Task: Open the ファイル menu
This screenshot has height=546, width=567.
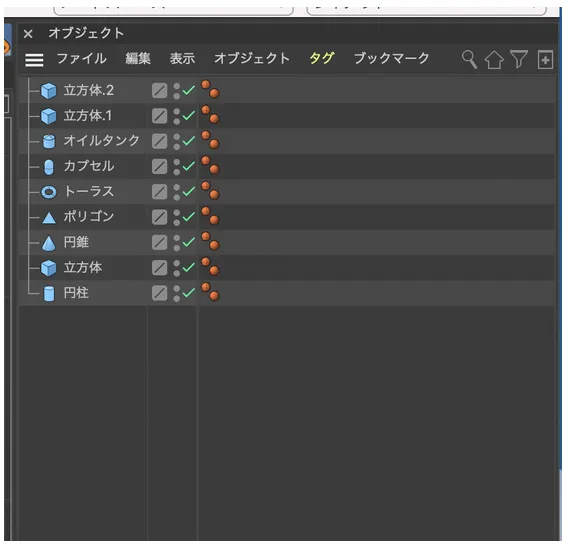Action: [x=82, y=58]
